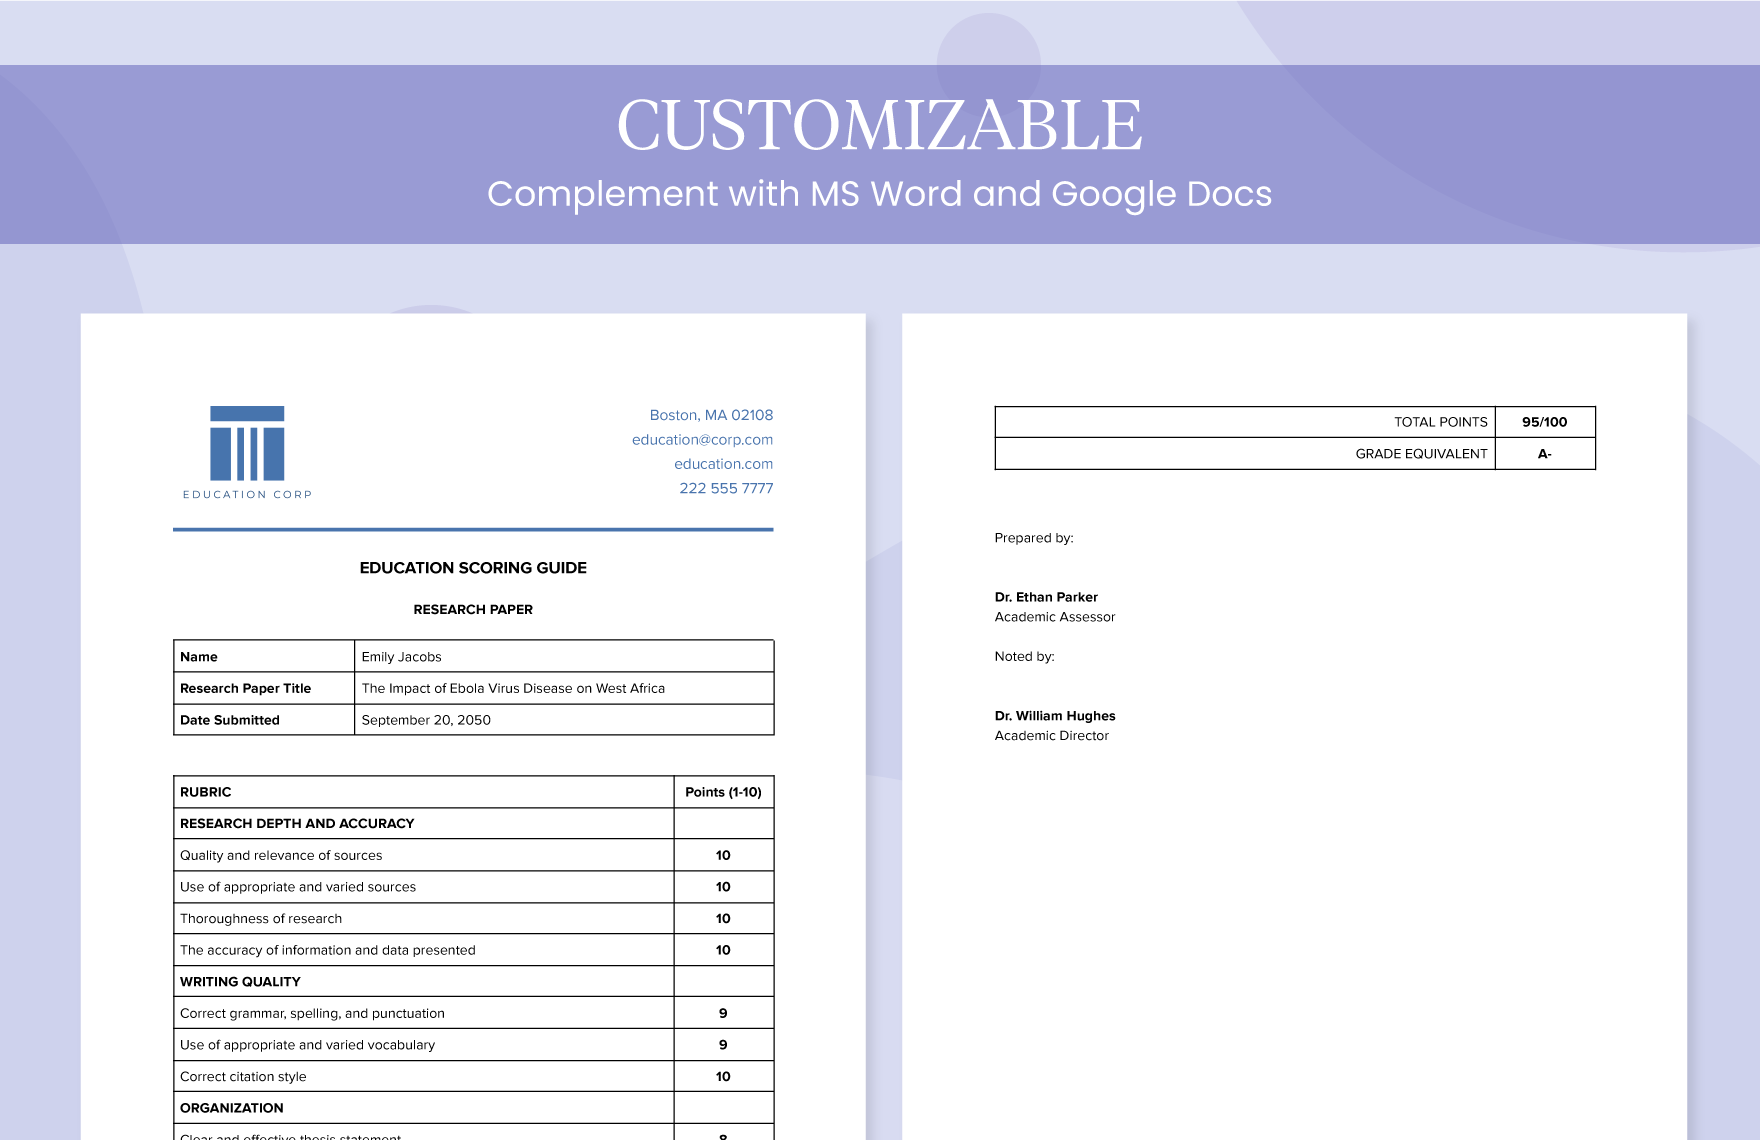This screenshot has width=1760, height=1140.
Task: Click the Points (1-10) header cell
Action: pos(724,792)
